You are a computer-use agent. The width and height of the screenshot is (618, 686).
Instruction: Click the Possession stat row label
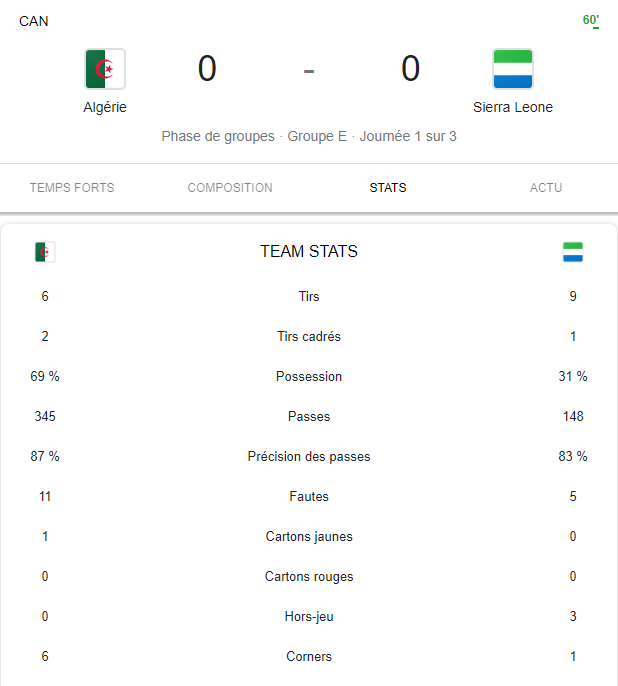(309, 376)
